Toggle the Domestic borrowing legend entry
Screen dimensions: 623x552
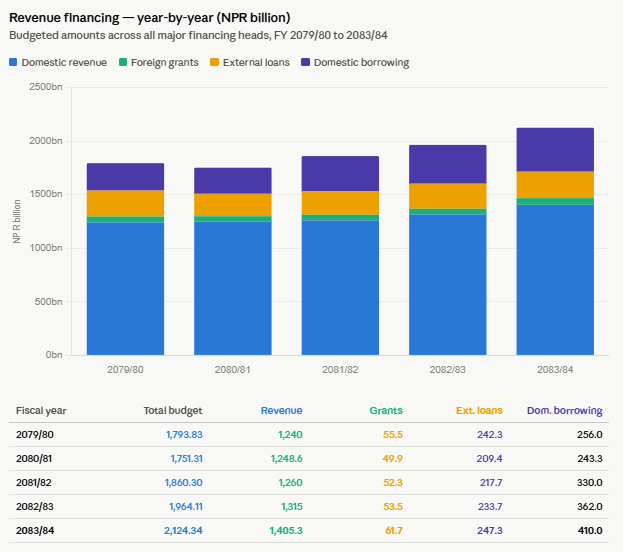point(355,62)
